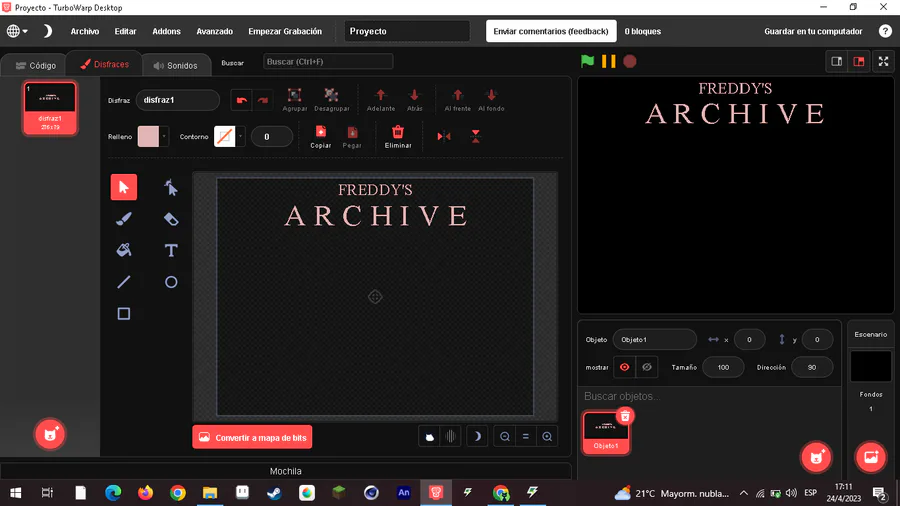This screenshot has height=506, width=900.
Task: Enter fullscreen stage mode
Action: click(x=883, y=61)
